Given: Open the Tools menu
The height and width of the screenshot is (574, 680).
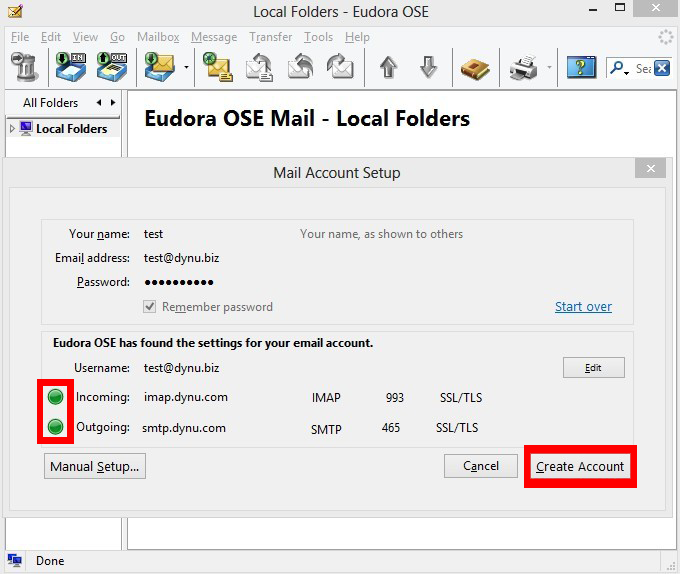Looking at the screenshot, I should pos(318,37).
